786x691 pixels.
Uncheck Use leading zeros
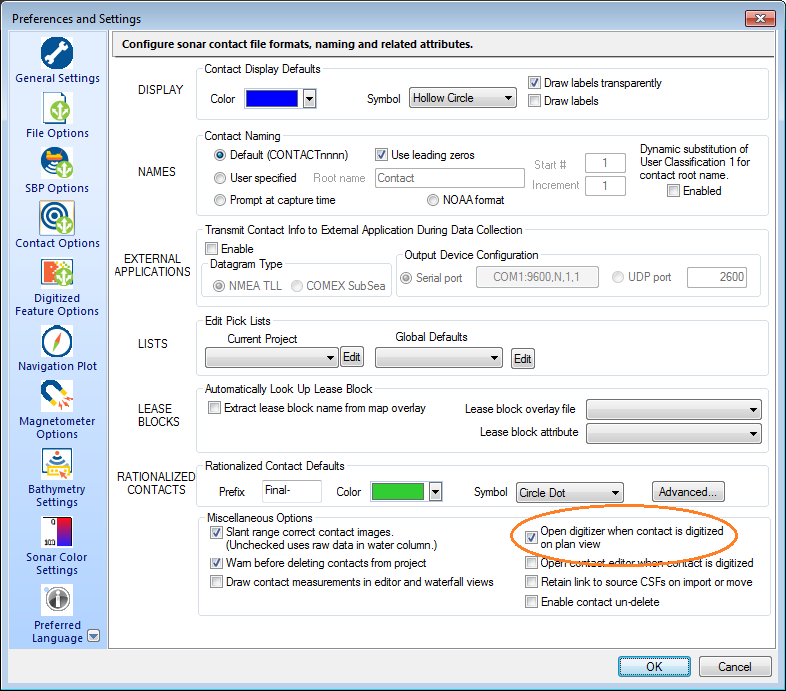pyautogui.click(x=382, y=155)
